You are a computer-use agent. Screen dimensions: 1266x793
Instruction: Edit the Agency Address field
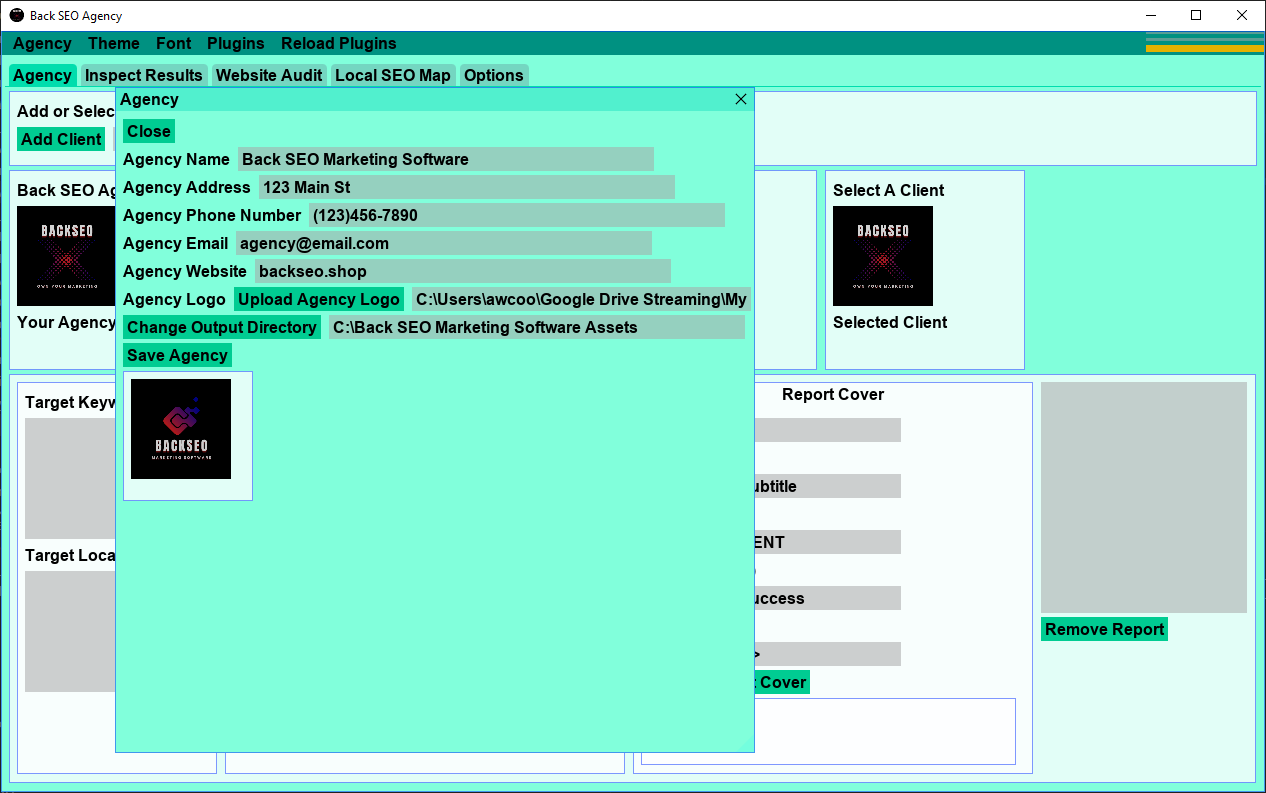coord(467,187)
